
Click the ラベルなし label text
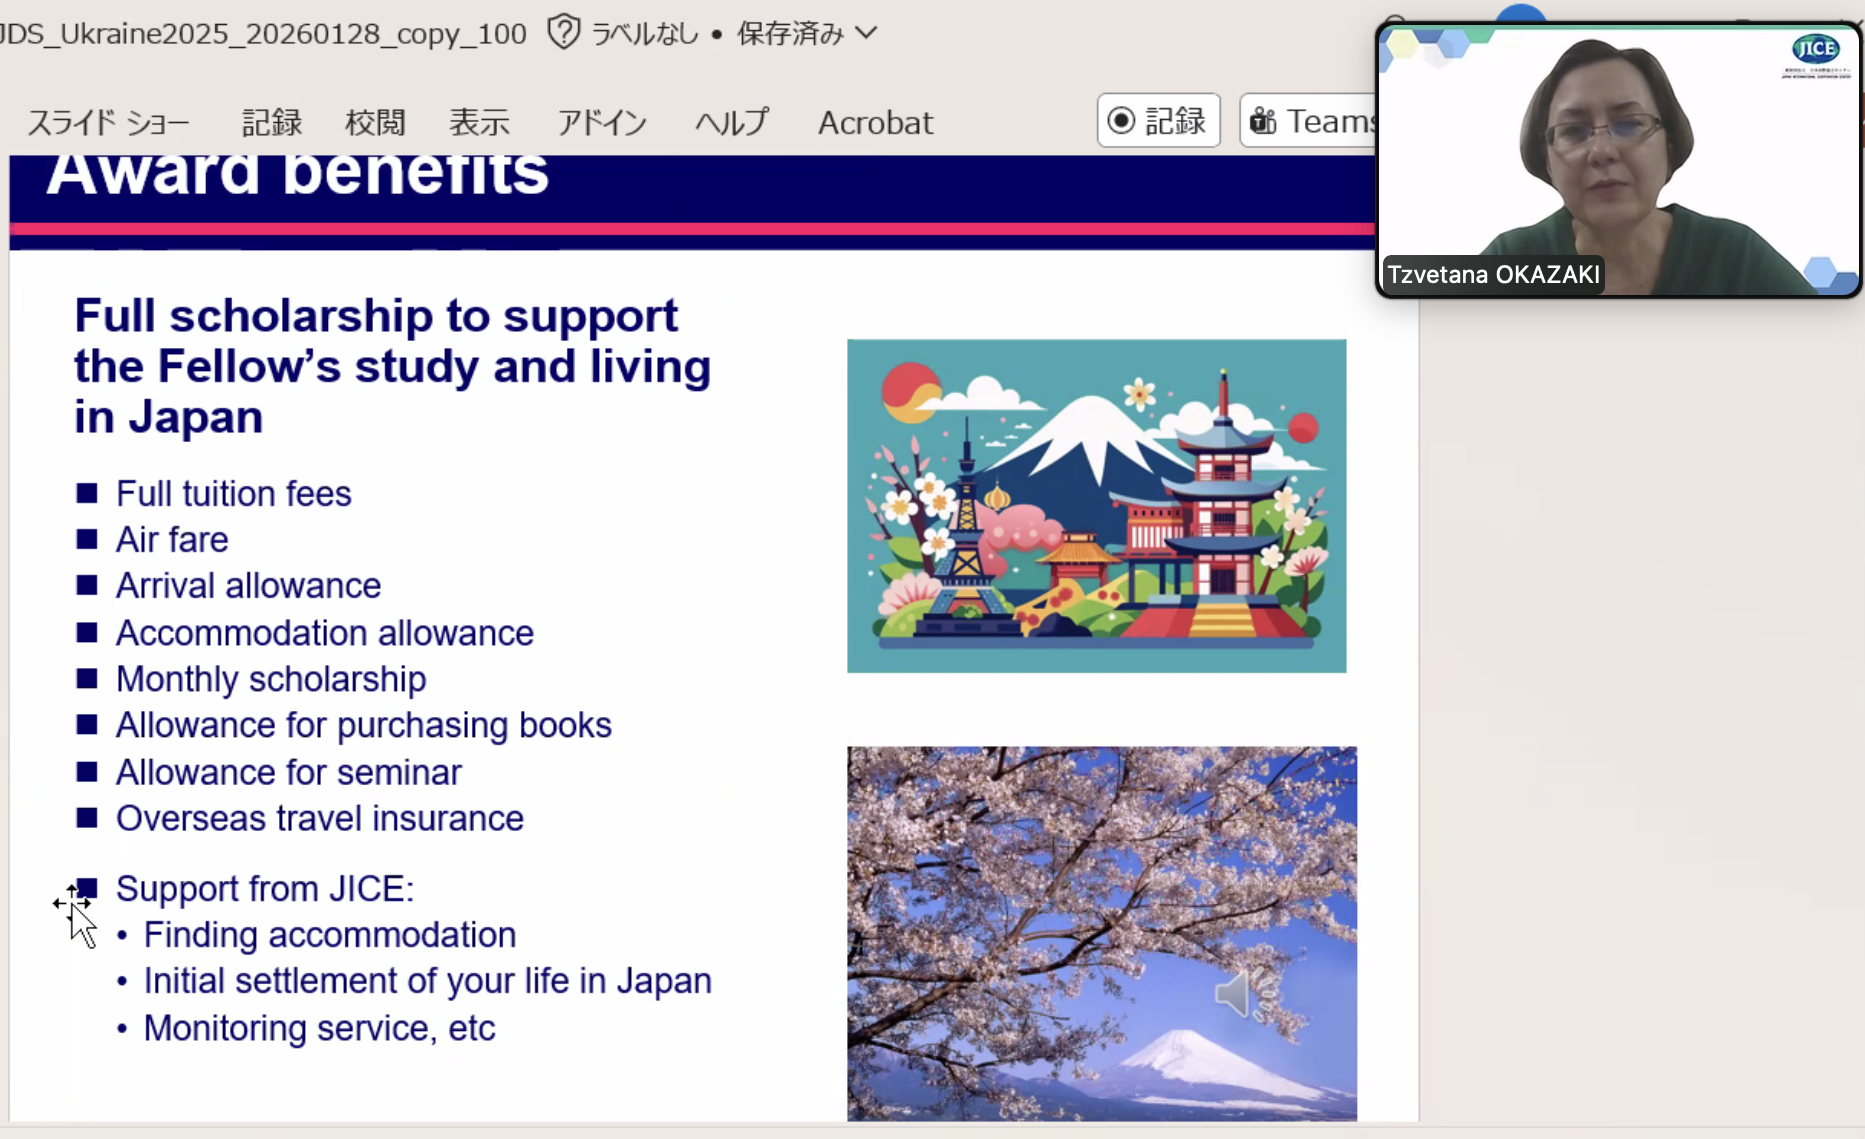[645, 34]
